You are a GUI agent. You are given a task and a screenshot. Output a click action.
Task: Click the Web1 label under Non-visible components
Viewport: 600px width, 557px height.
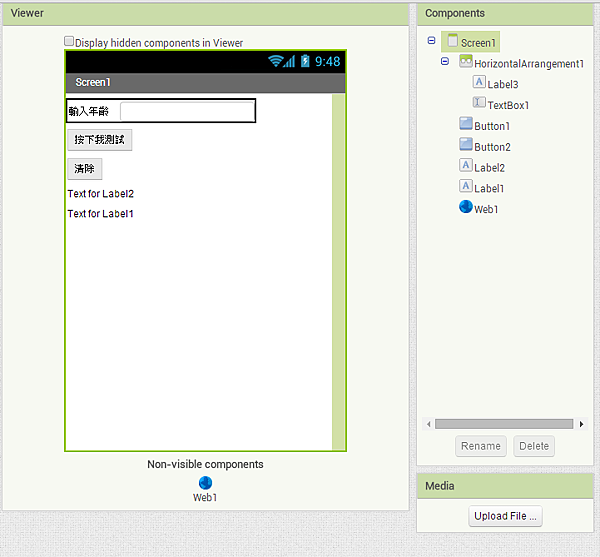(x=205, y=497)
